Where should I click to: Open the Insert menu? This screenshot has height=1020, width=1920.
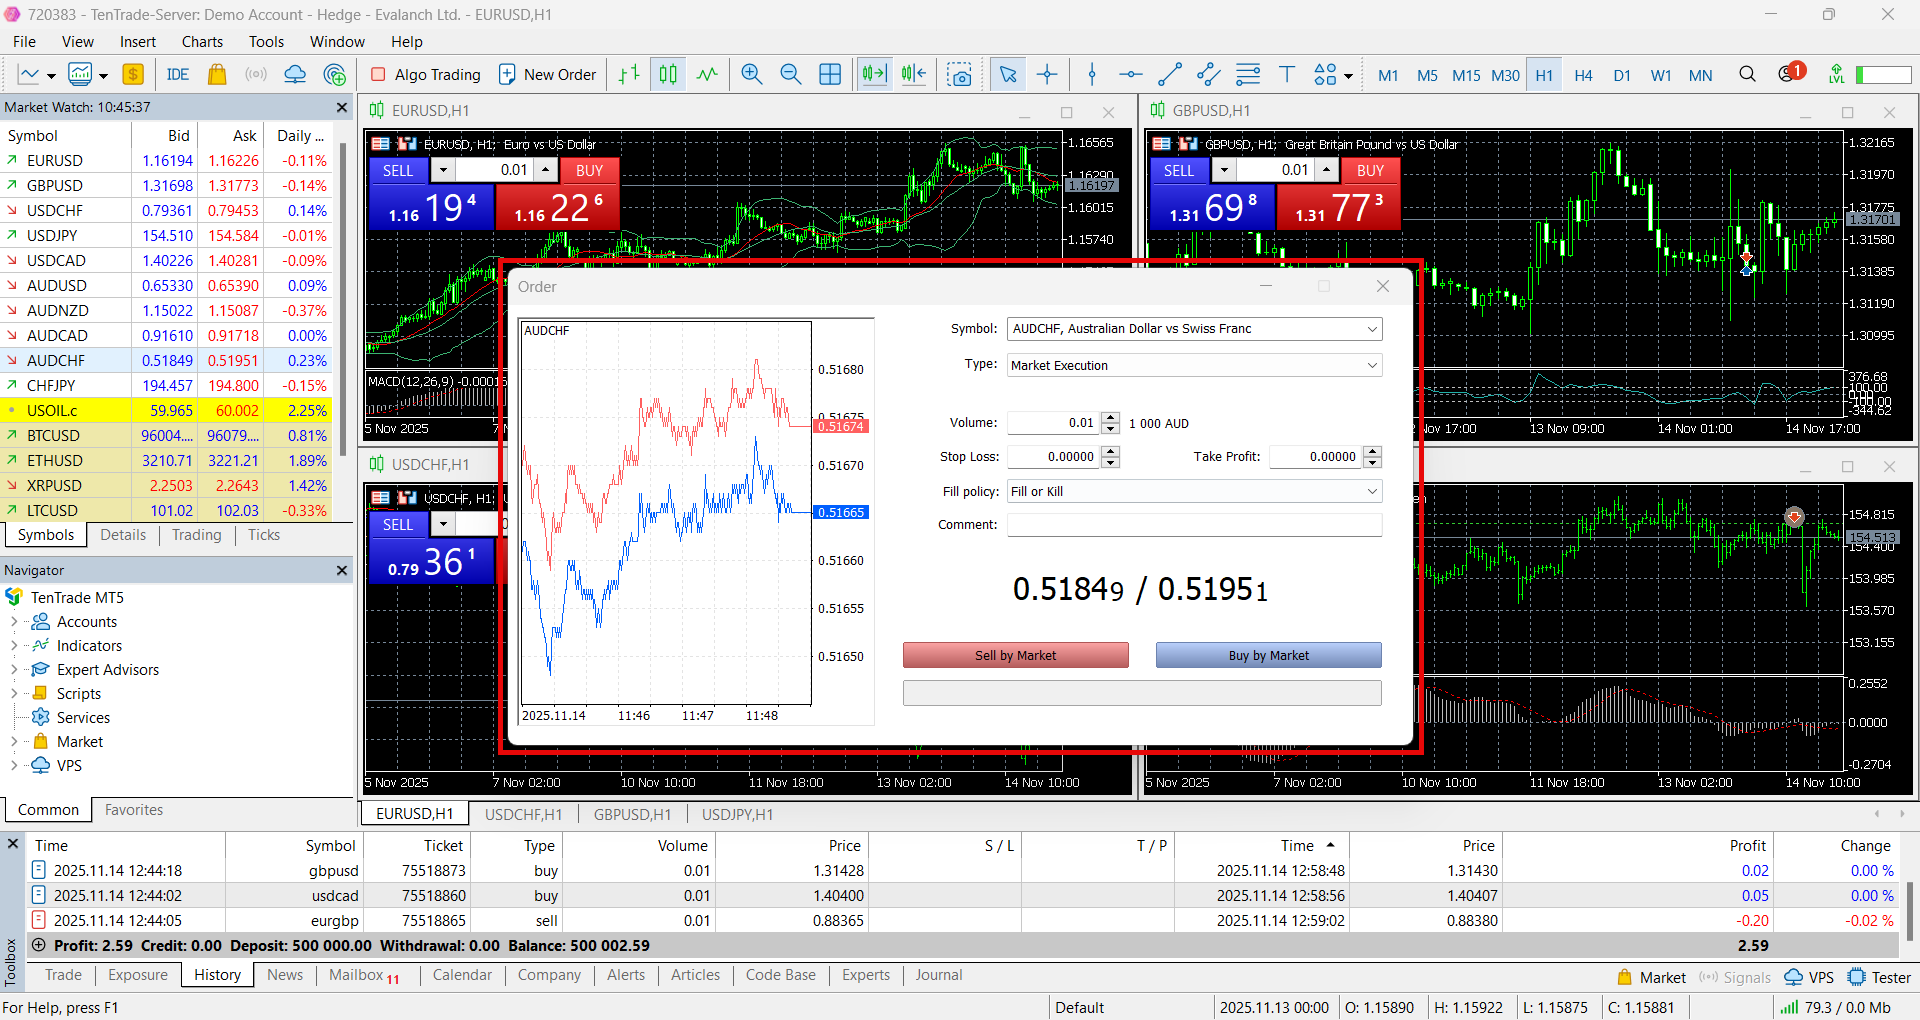click(x=138, y=41)
